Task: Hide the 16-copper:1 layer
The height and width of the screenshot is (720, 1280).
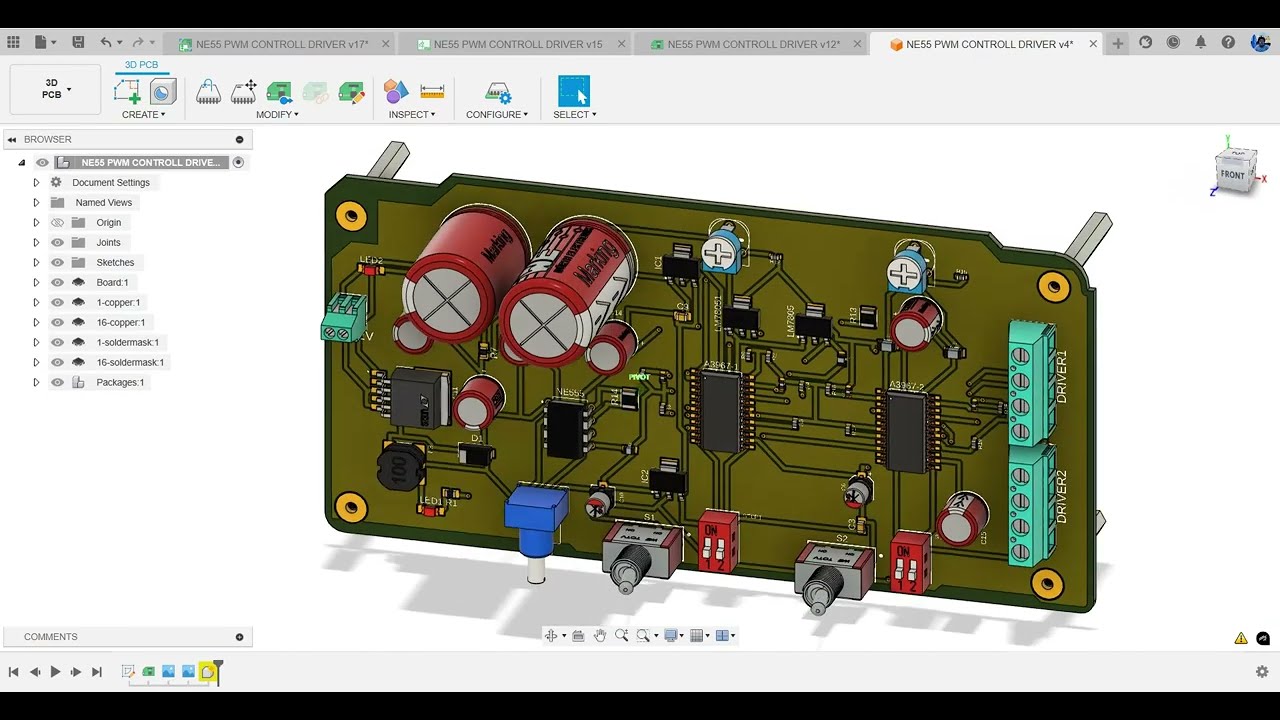Action: 57,322
